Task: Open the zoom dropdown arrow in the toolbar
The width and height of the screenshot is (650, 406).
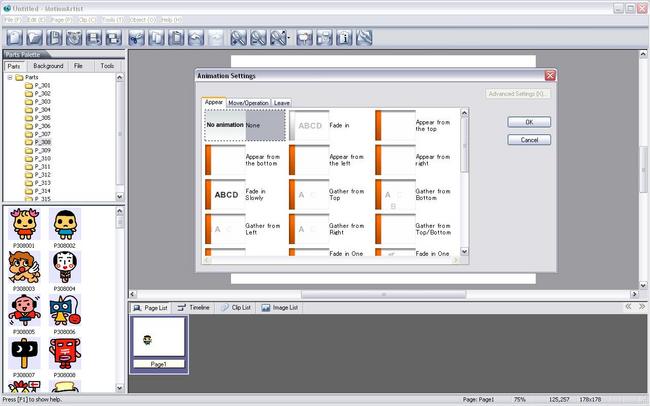Action: 289,38
